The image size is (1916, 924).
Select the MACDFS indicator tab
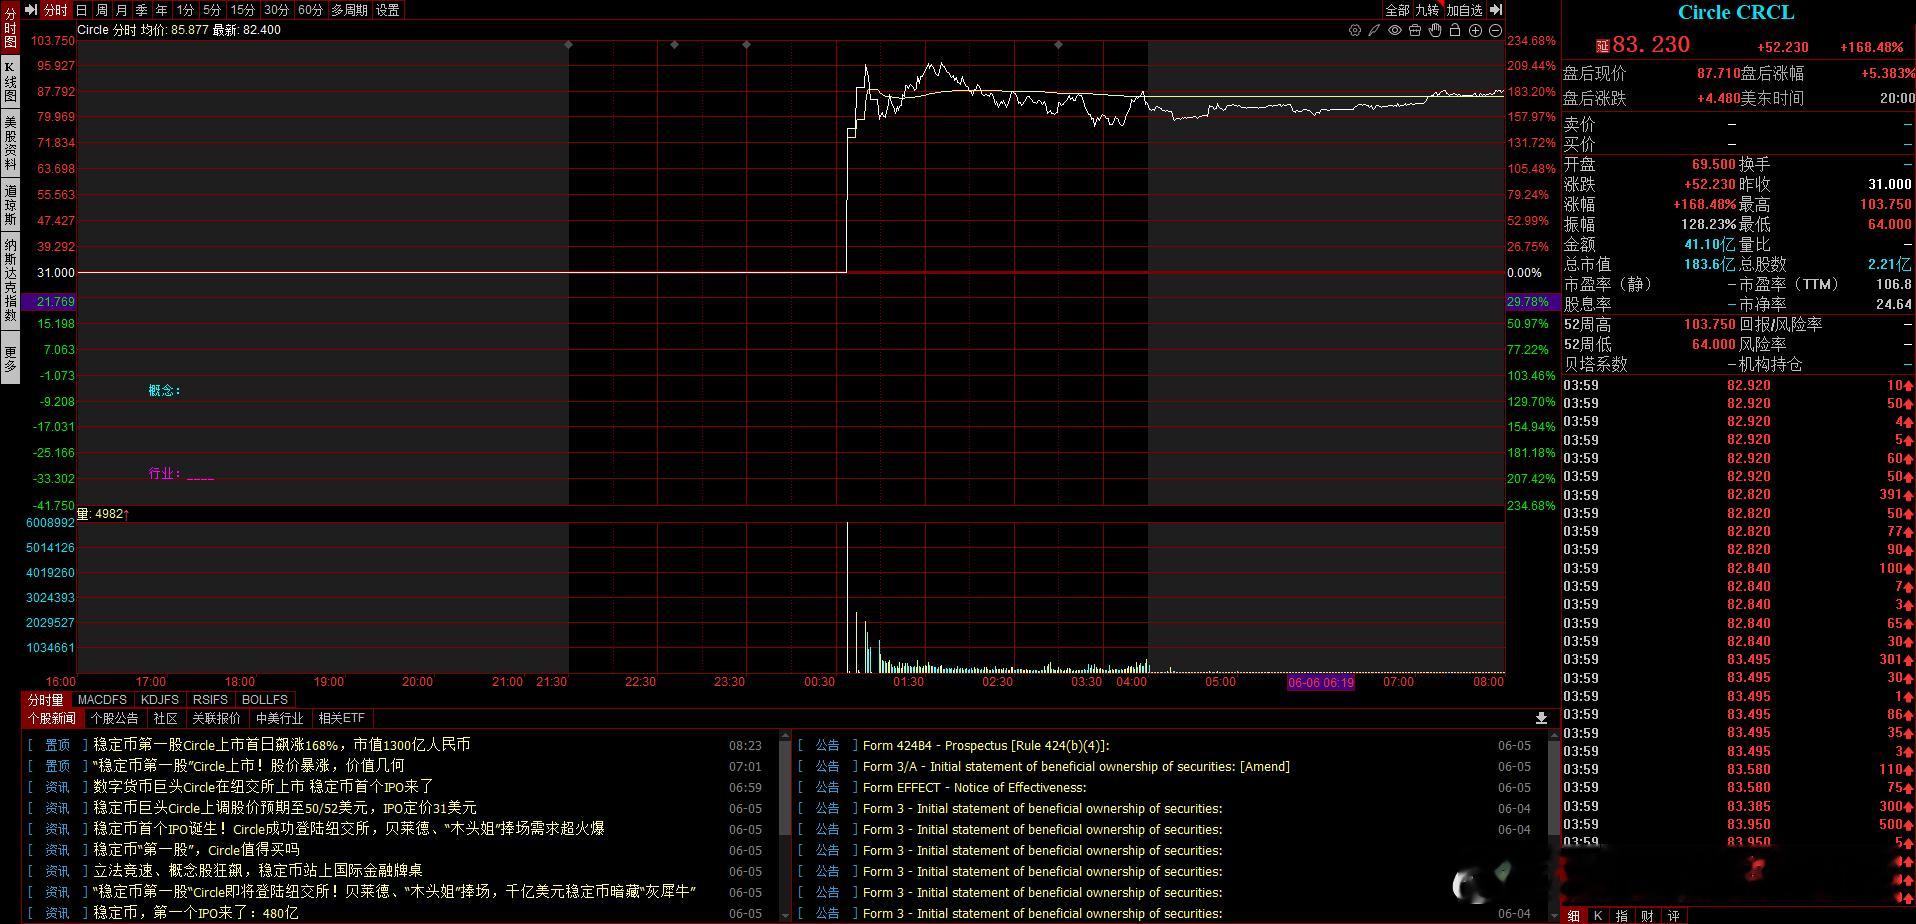point(102,700)
